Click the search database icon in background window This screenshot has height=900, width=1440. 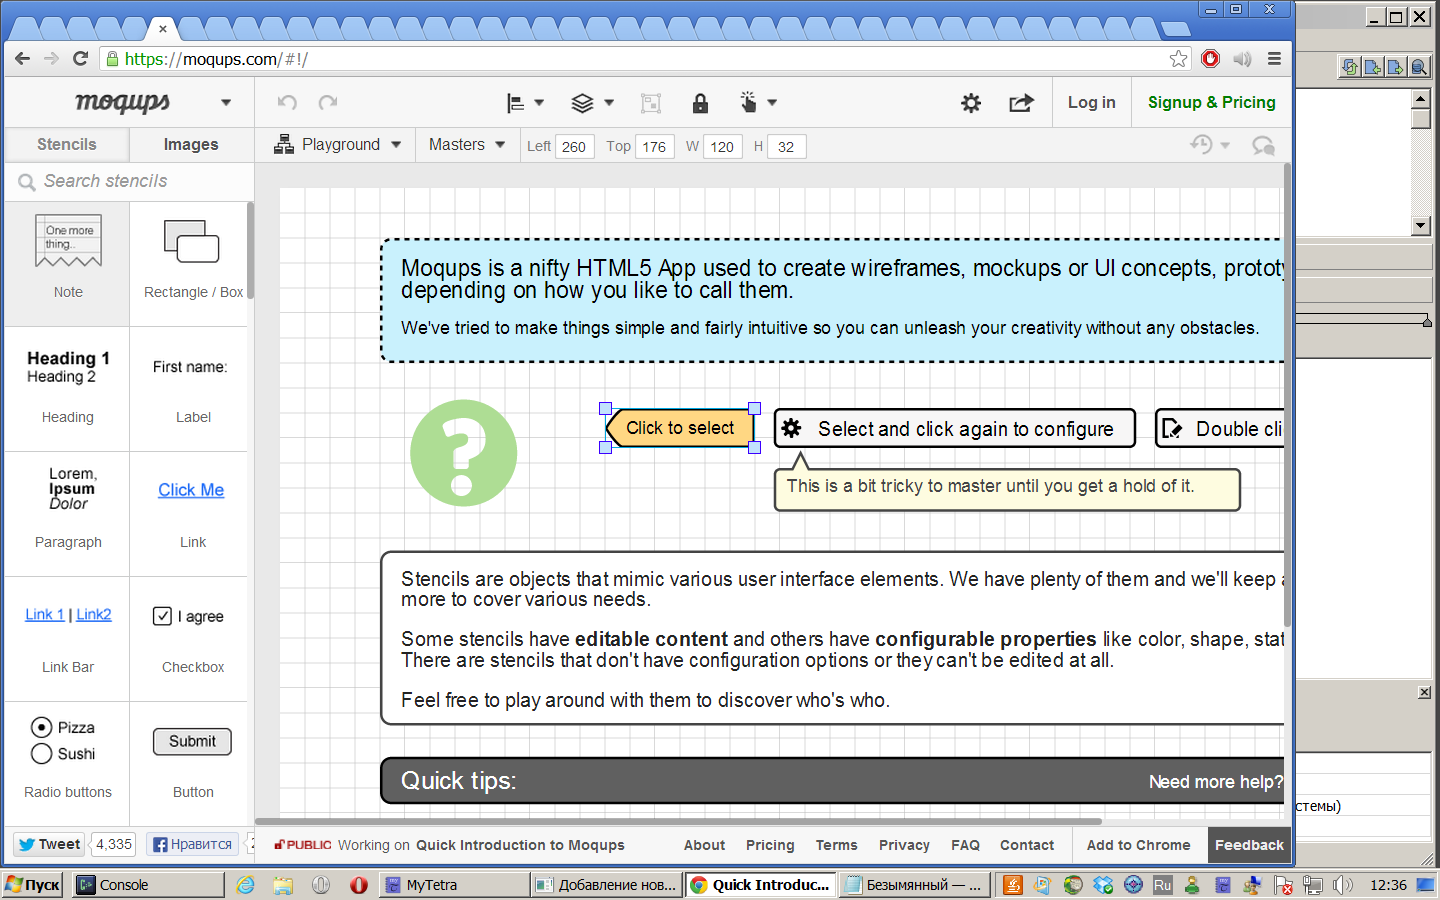(1419, 67)
